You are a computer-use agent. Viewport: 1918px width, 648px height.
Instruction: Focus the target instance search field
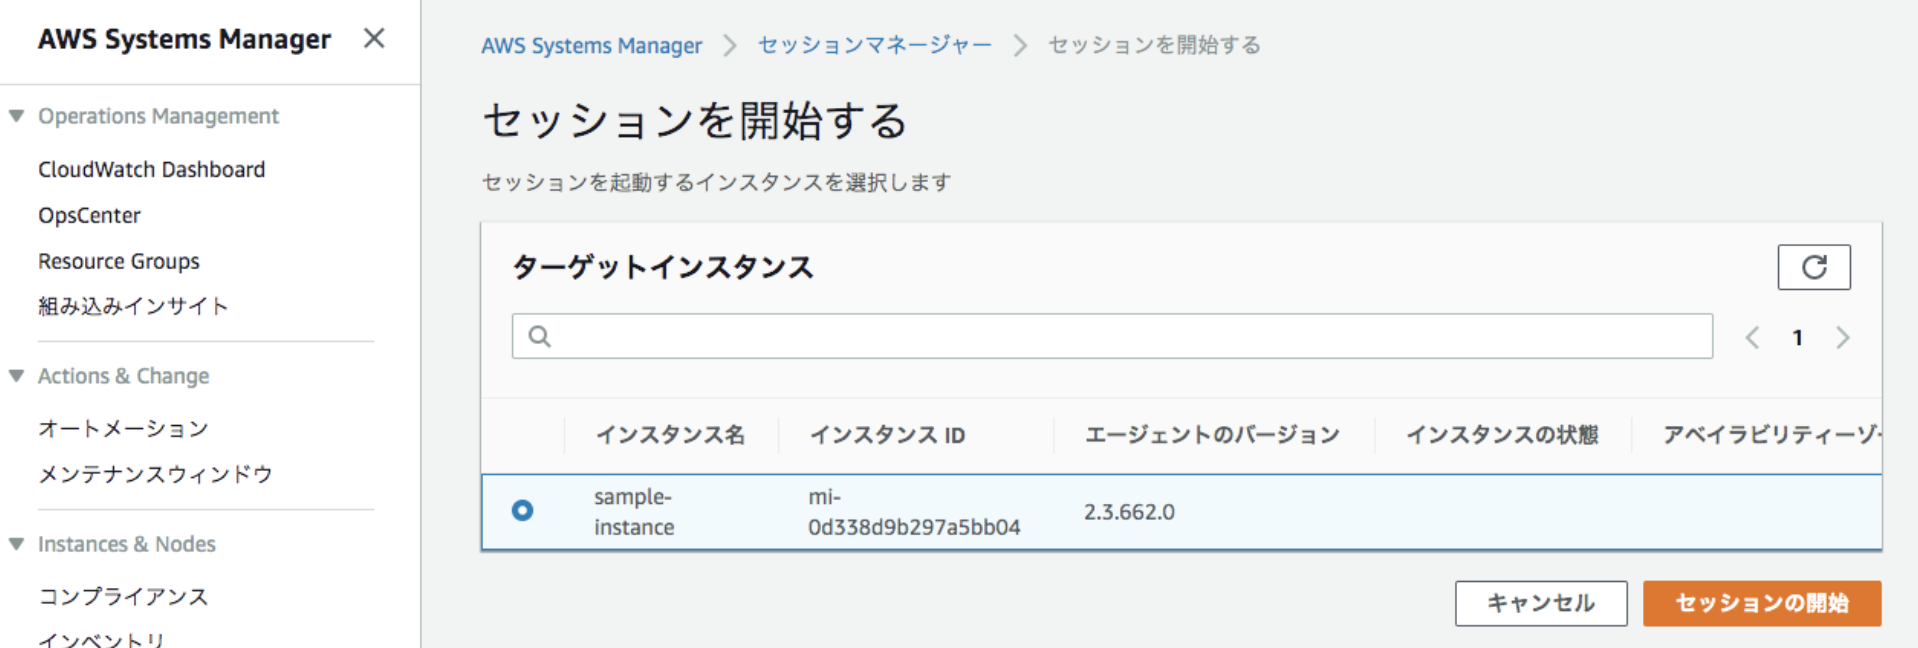coord(1112,336)
